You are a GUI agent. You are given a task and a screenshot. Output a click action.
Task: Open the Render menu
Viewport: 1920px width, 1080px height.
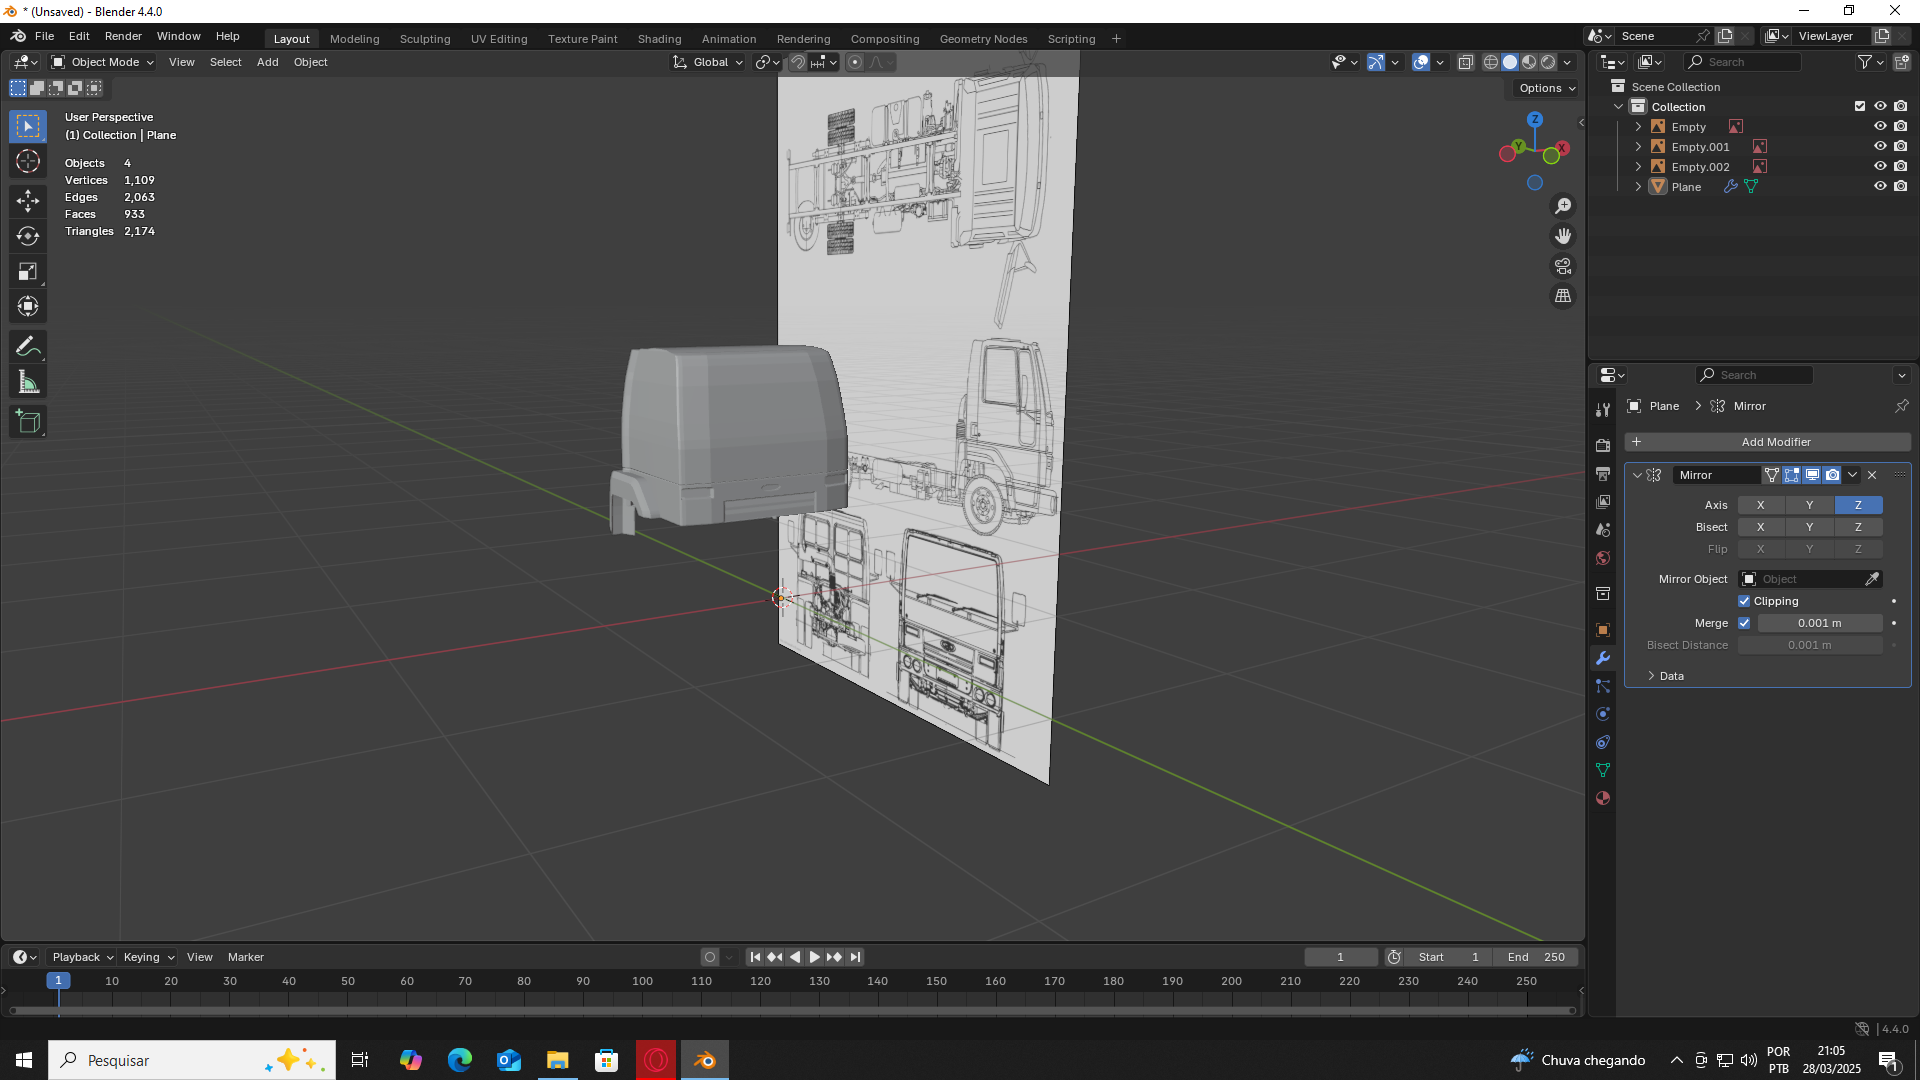coord(123,36)
